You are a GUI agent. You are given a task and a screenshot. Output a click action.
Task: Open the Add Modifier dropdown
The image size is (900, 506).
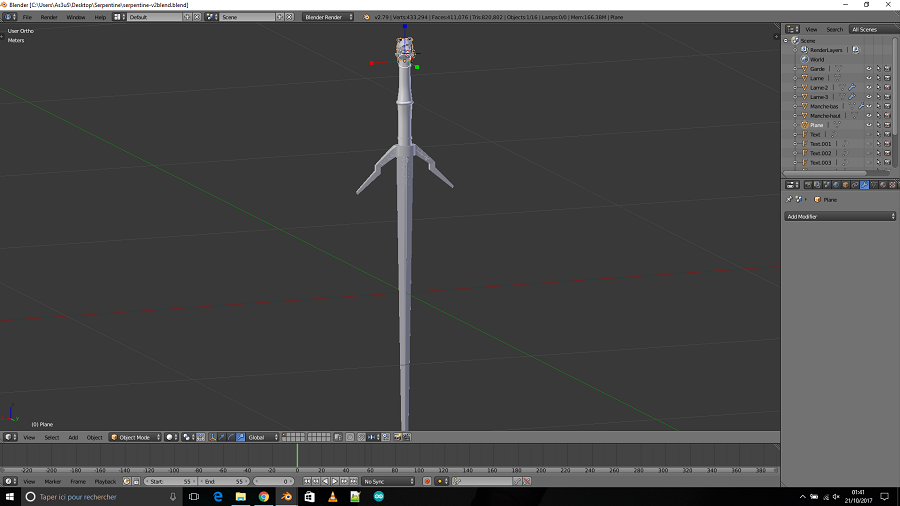(840, 216)
